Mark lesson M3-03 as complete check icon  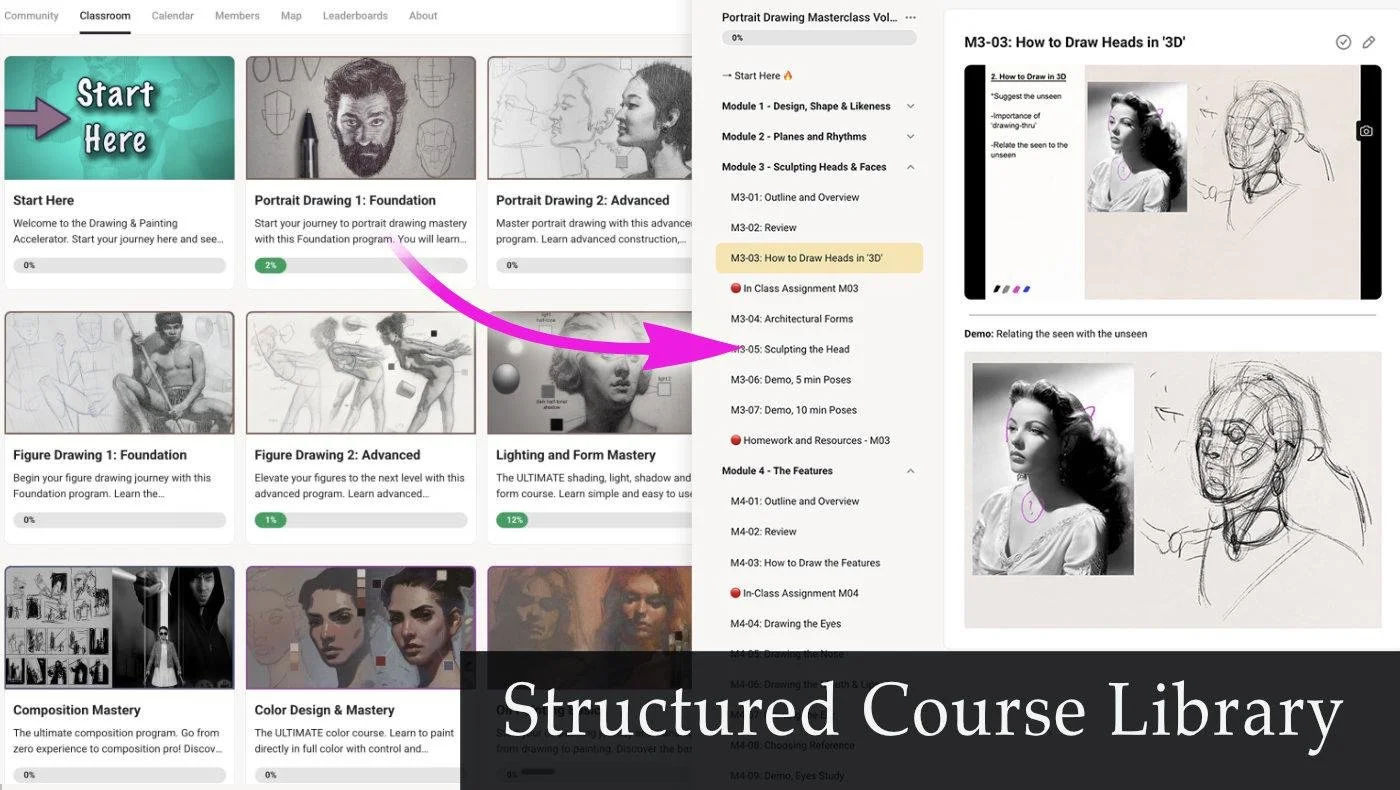[x=1343, y=42]
